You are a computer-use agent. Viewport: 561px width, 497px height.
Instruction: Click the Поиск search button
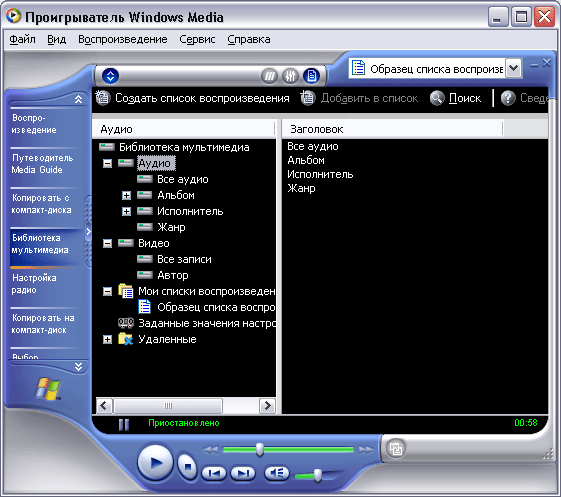pos(455,98)
